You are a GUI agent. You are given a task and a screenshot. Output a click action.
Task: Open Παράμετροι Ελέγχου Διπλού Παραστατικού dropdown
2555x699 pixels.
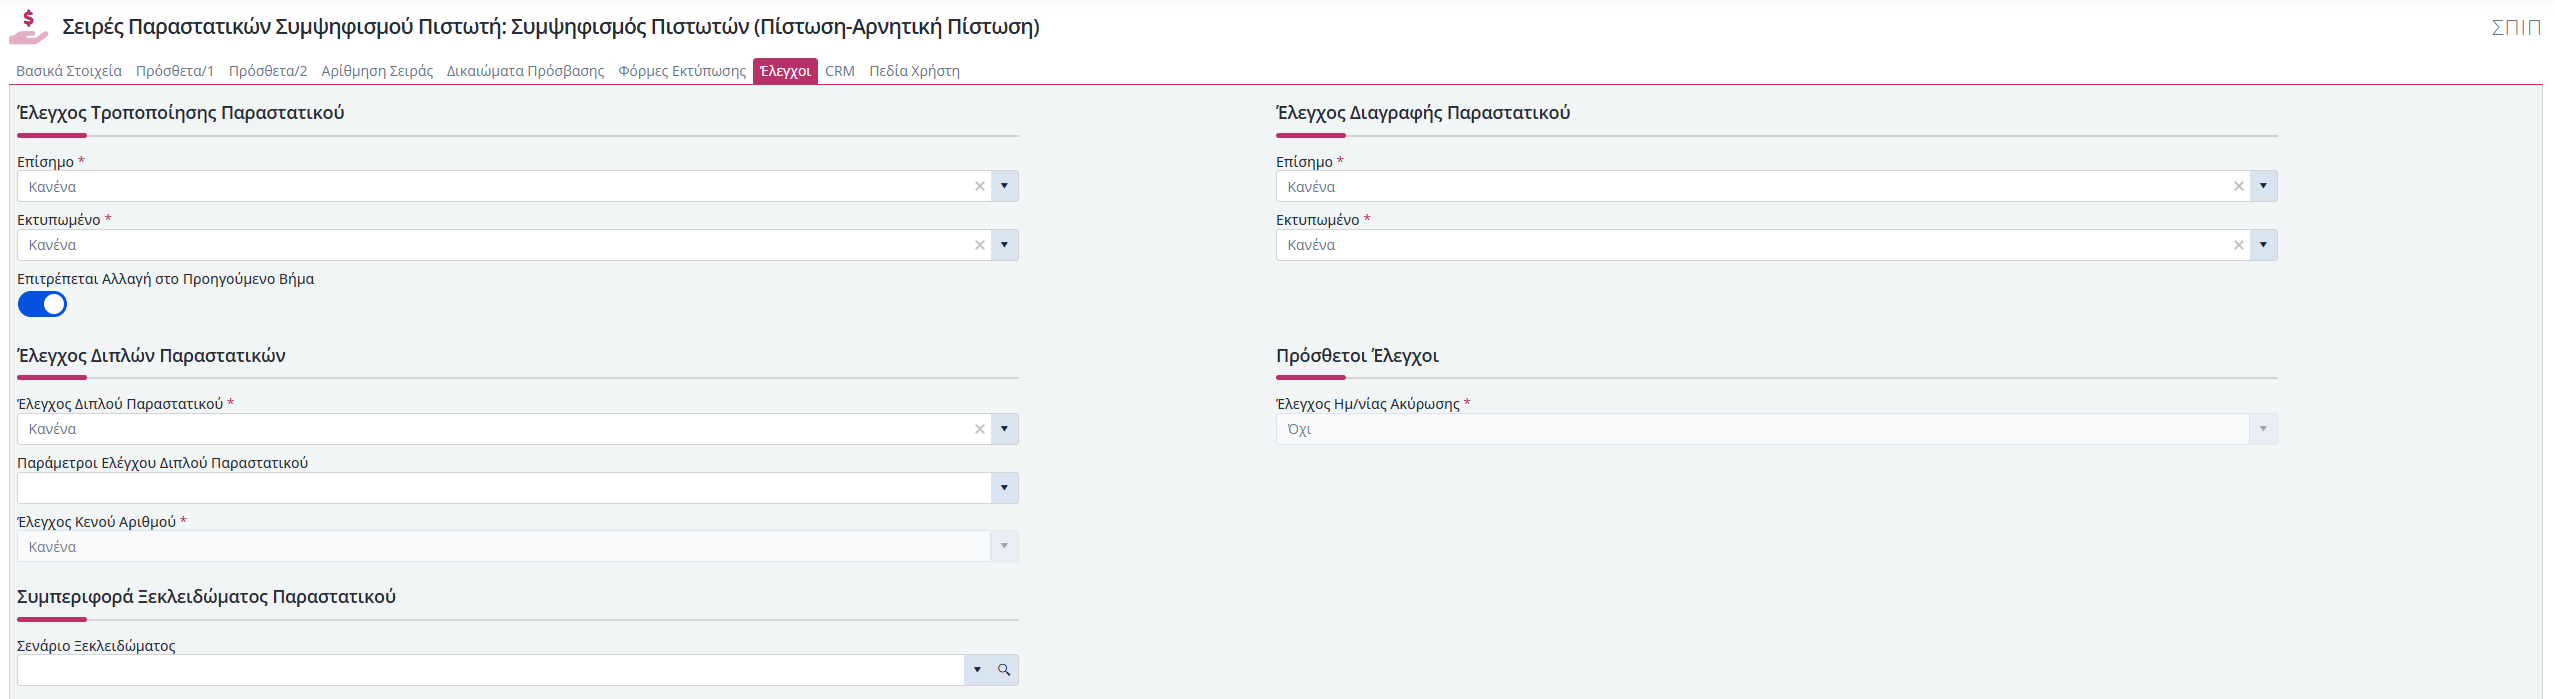tap(1005, 488)
